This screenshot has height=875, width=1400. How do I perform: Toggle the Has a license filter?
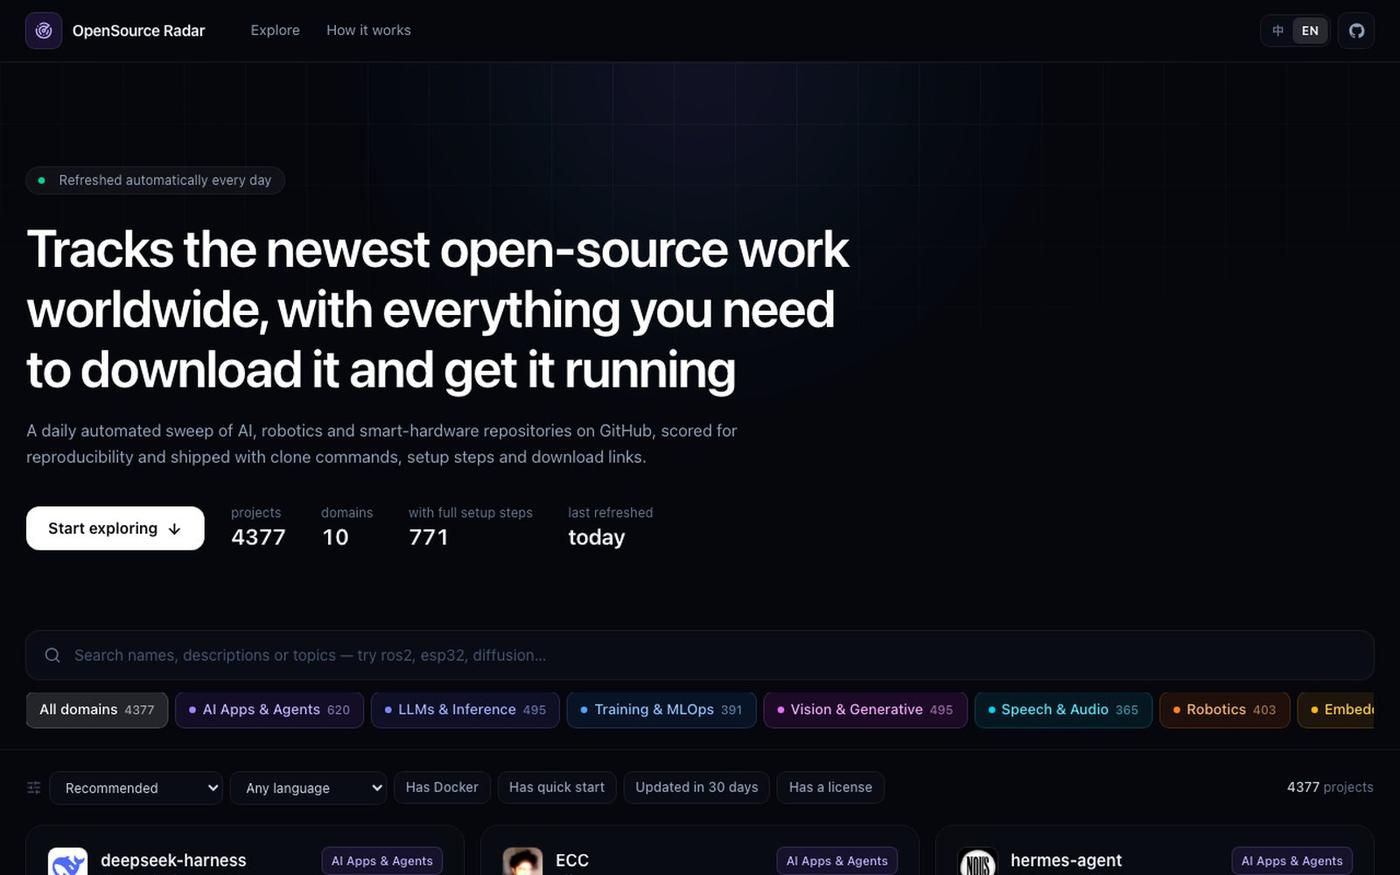(830, 787)
